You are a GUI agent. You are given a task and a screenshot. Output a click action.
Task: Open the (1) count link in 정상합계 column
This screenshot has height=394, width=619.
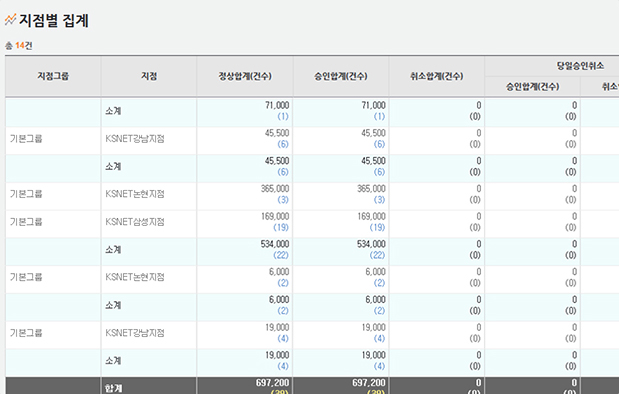click(283, 116)
